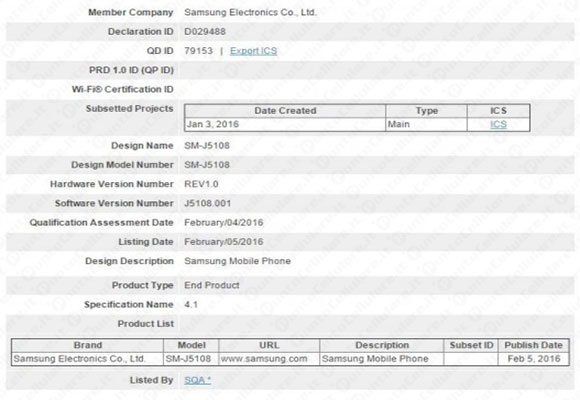Image resolution: width=580 pixels, height=400 pixels.
Task: Click End Product value
Action: point(212,285)
